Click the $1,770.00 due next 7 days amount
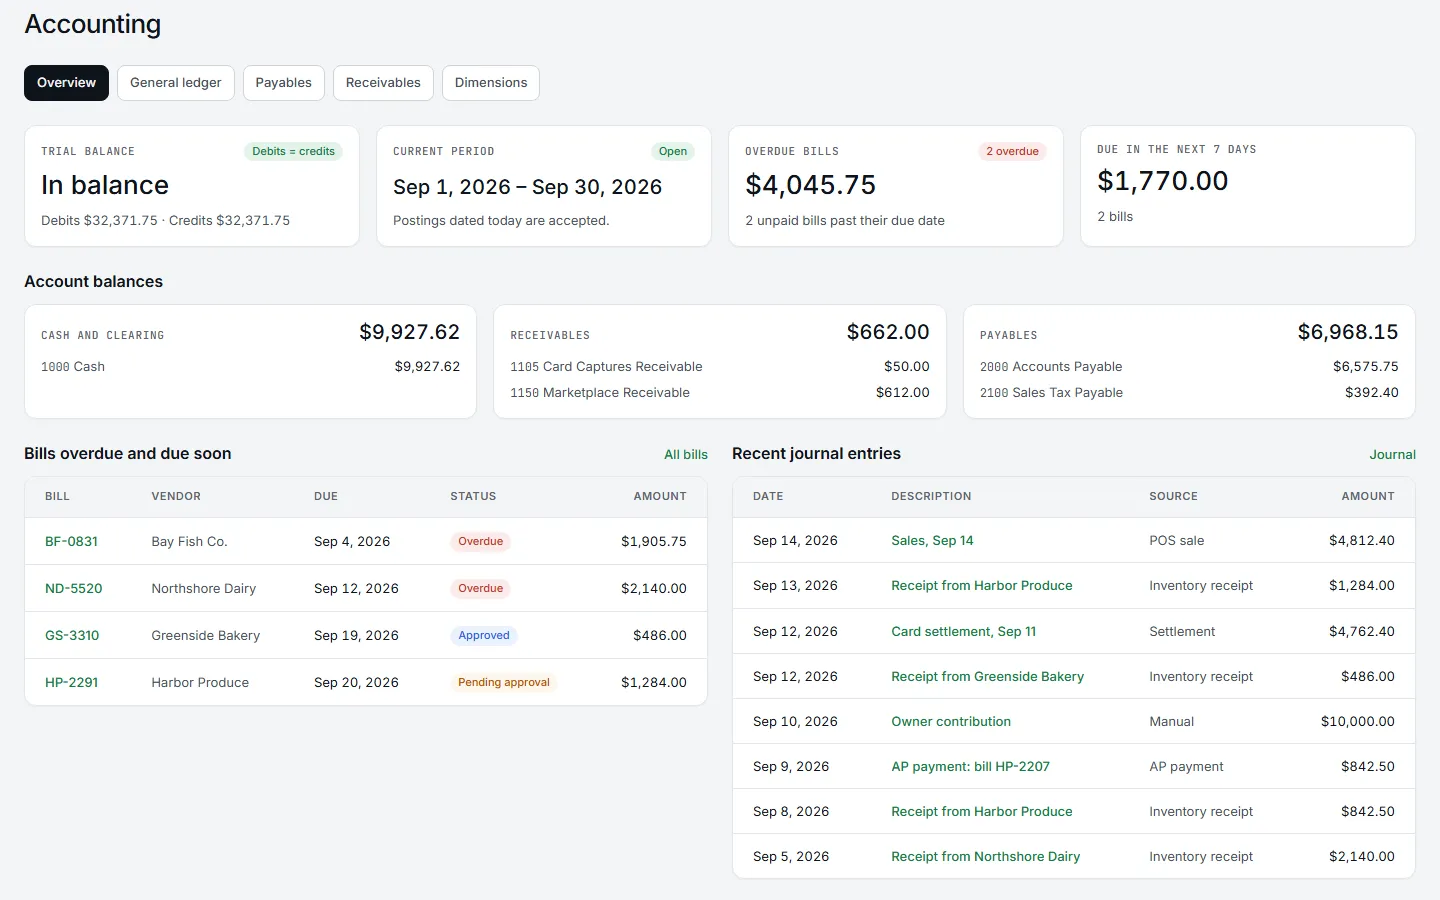 [1163, 181]
